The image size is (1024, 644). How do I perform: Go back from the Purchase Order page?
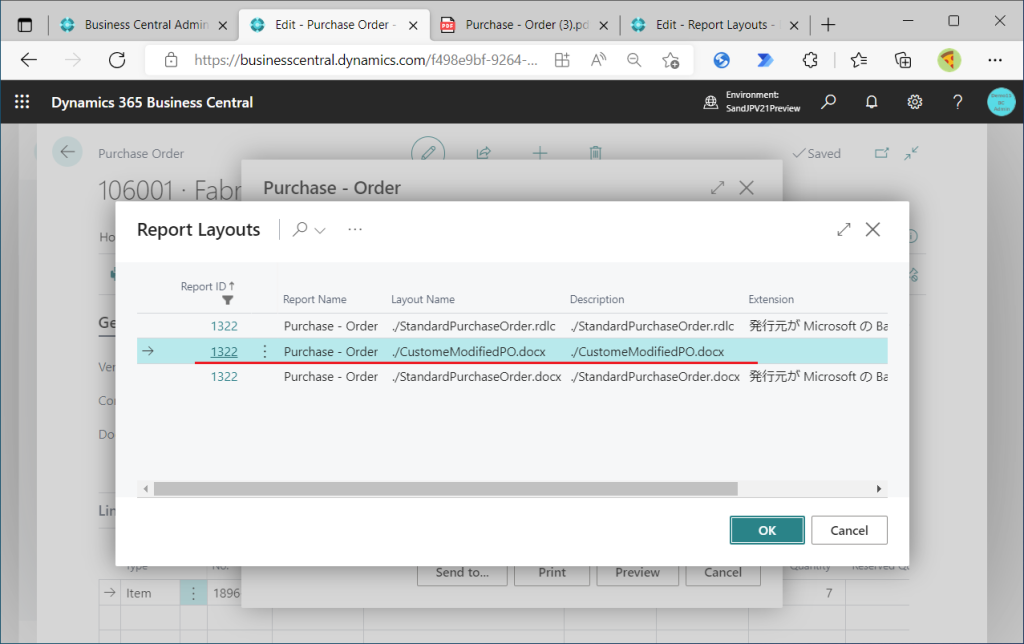tap(67, 152)
